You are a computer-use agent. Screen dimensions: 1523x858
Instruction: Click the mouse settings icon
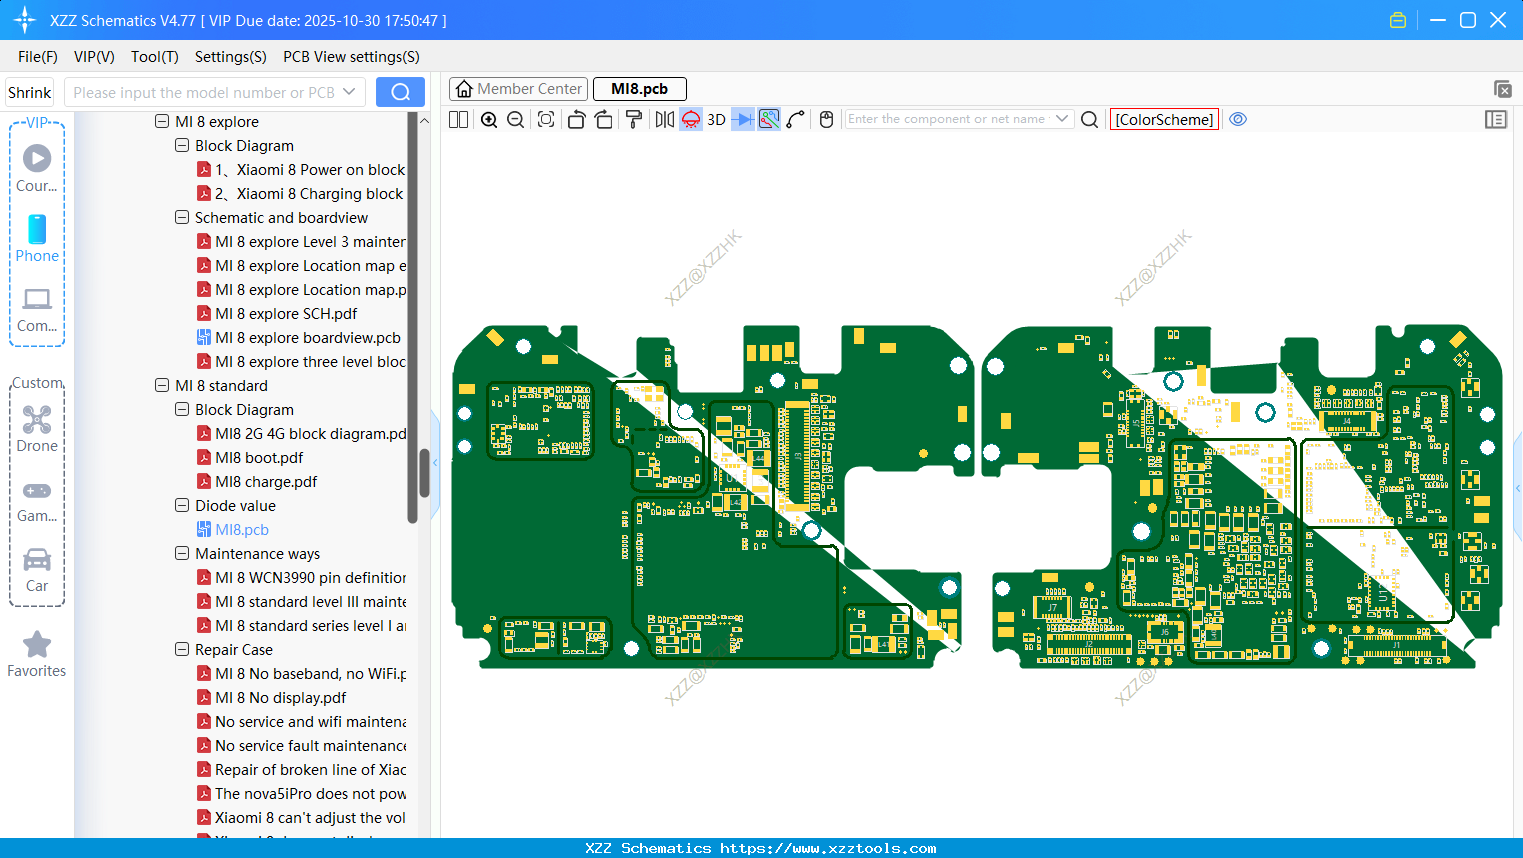click(x=826, y=120)
